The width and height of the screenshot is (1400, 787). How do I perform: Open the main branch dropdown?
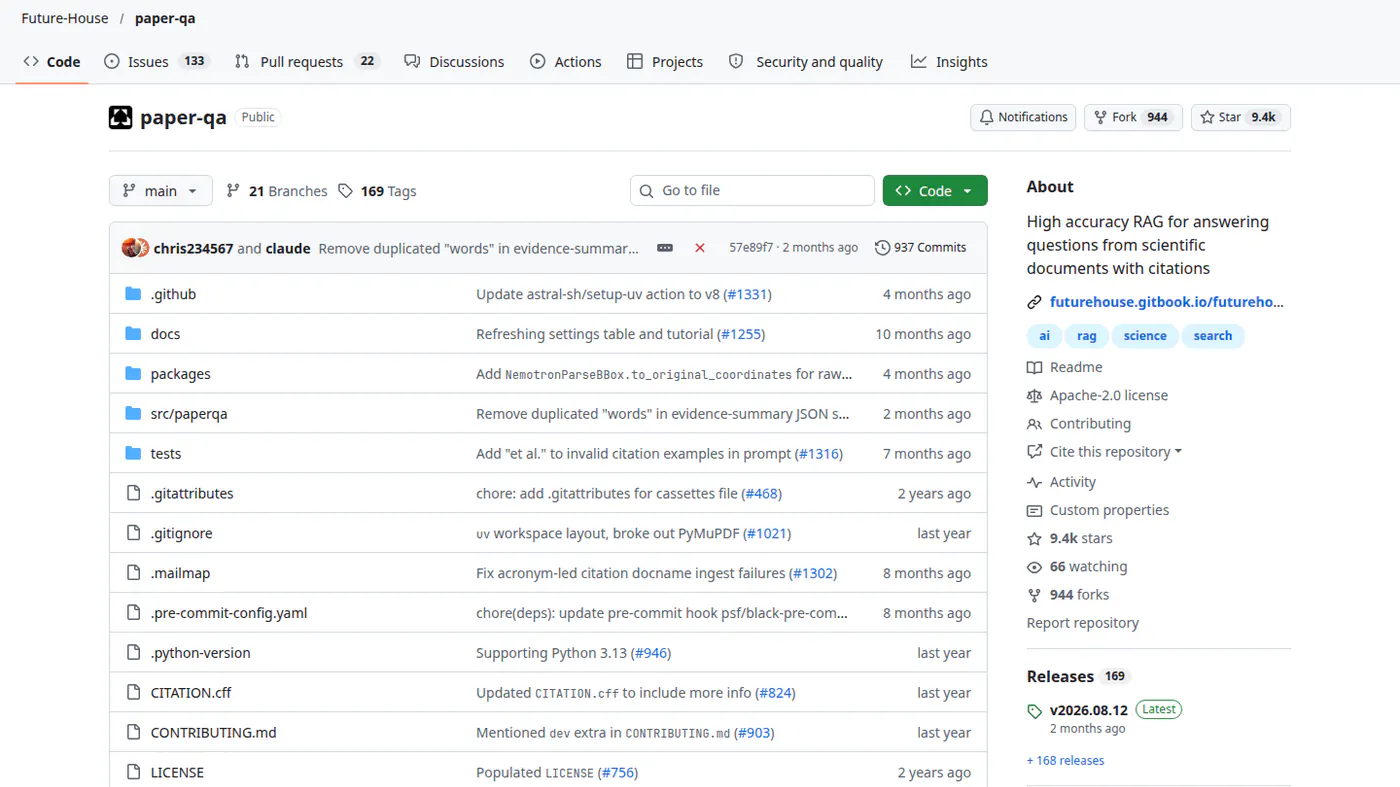click(161, 190)
